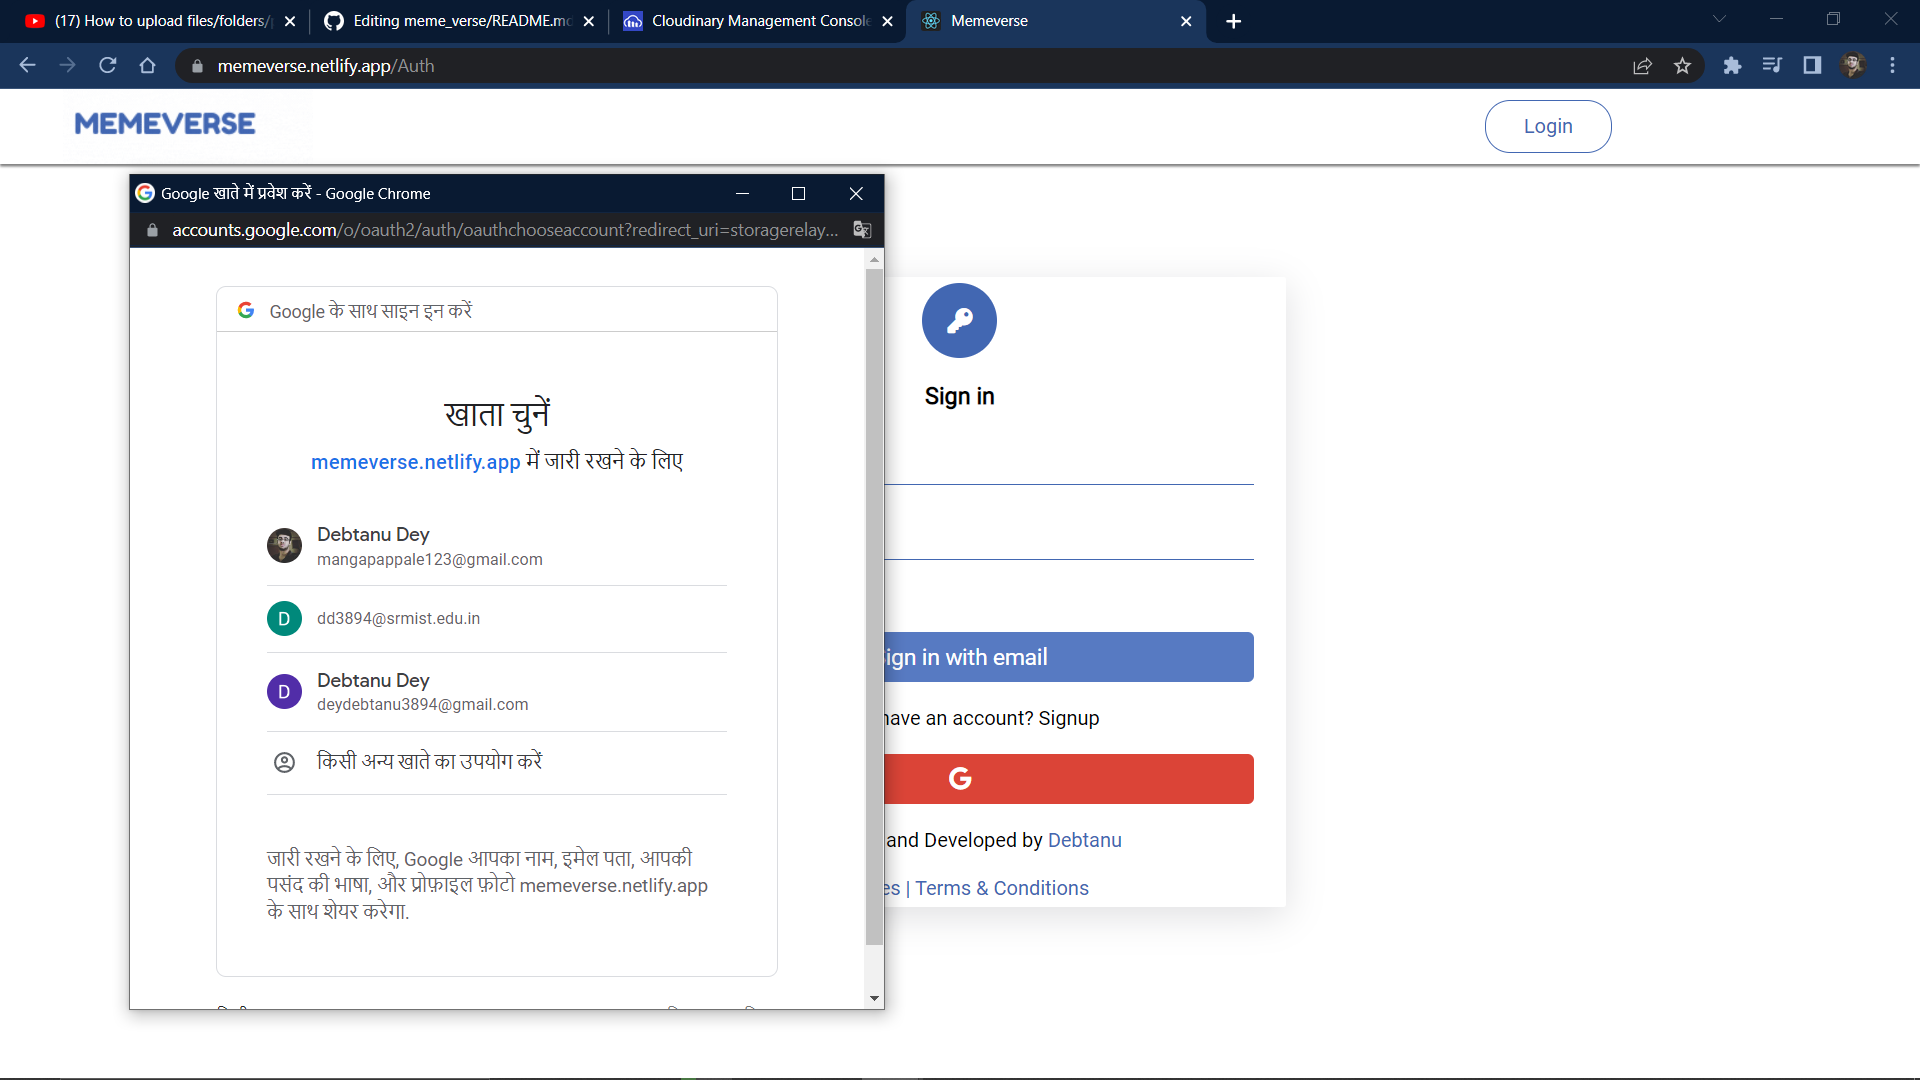This screenshot has width=1920, height=1080.
Task: Open Chrome three-dot menu
Action: coord(1892,66)
